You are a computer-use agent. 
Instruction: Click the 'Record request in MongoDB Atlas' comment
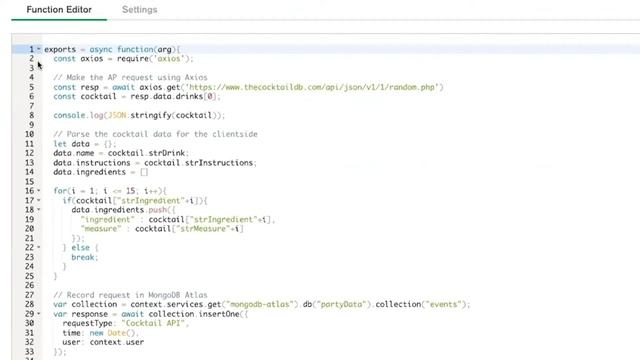tap(130, 295)
